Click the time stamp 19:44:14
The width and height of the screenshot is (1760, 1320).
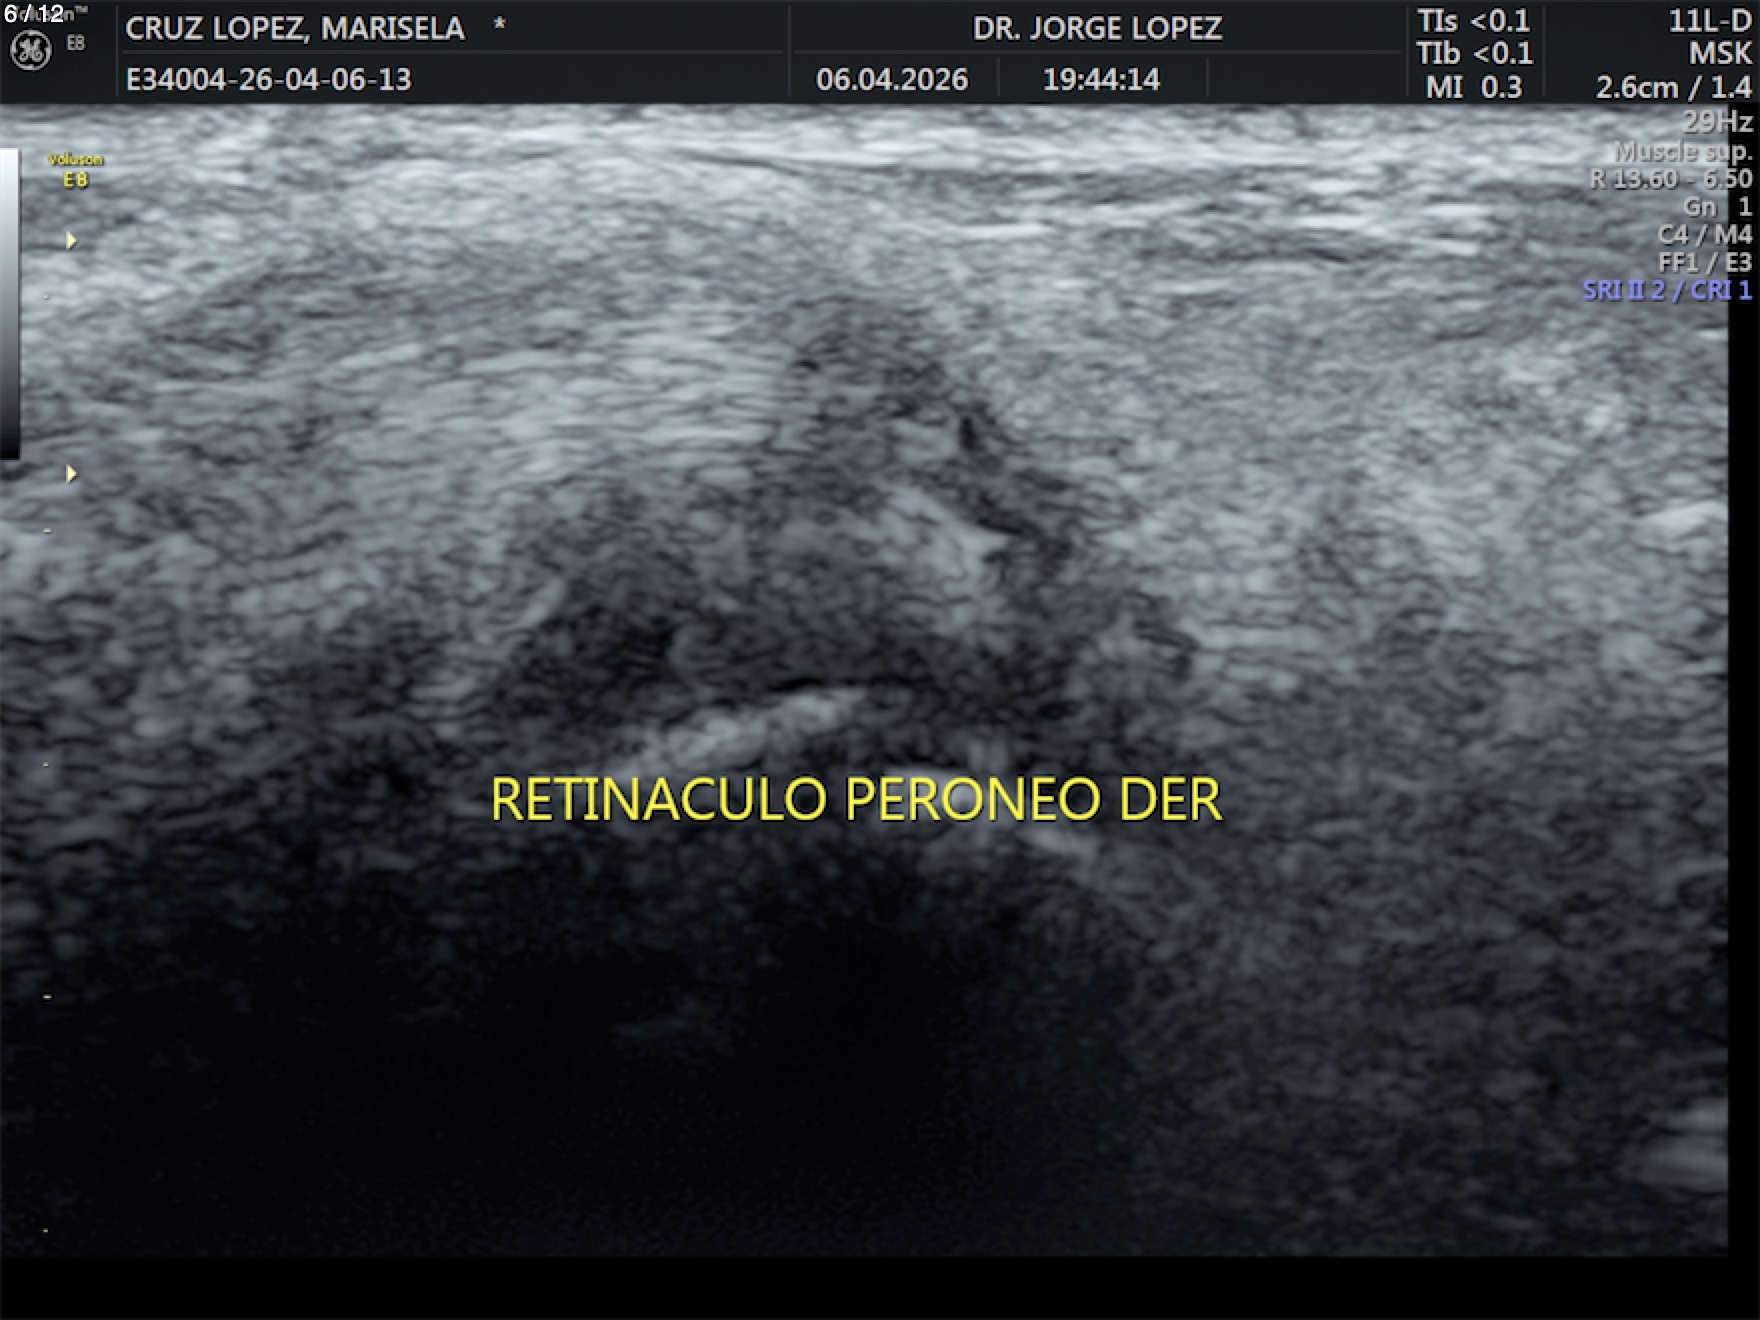(1101, 79)
